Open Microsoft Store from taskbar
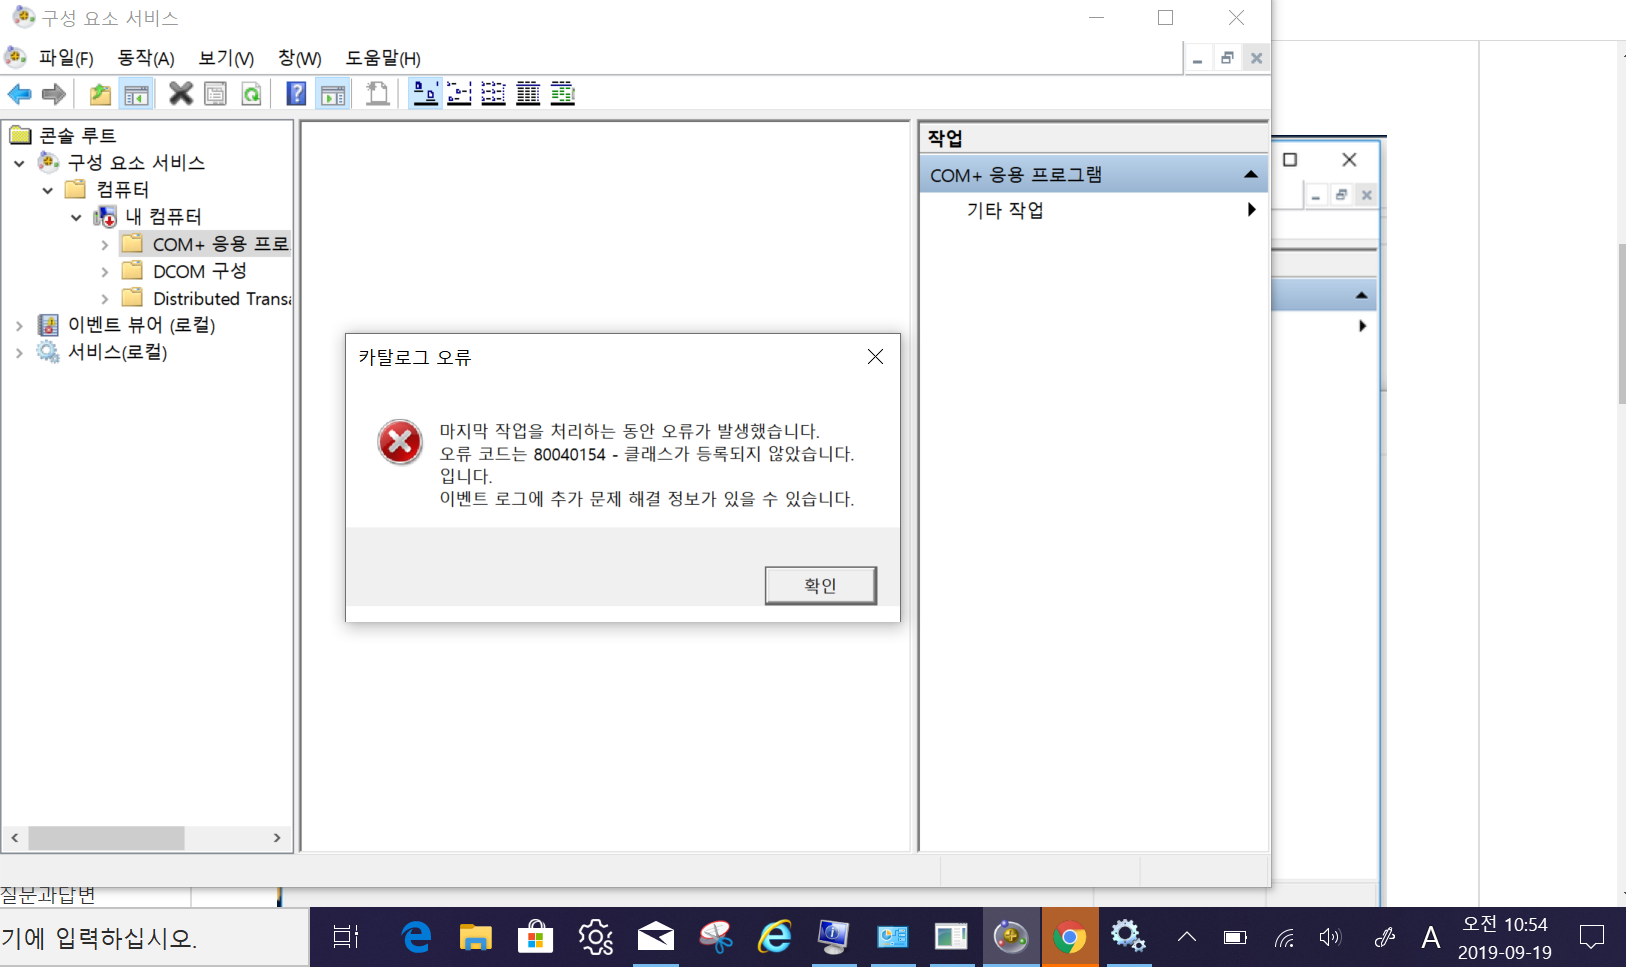 pos(536,937)
